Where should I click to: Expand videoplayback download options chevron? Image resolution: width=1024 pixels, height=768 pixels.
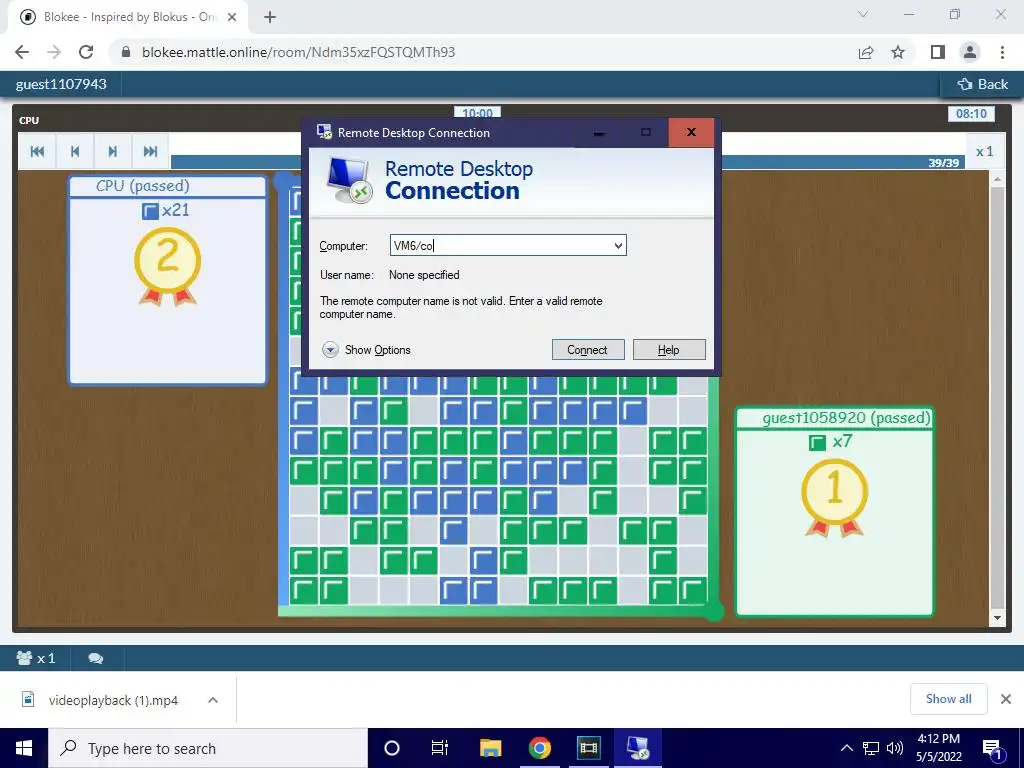click(x=213, y=700)
